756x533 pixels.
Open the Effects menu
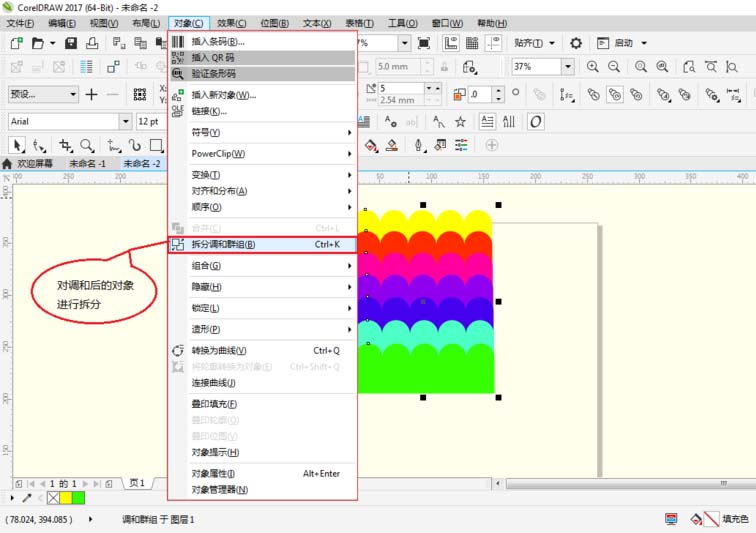pyautogui.click(x=231, y=23)
